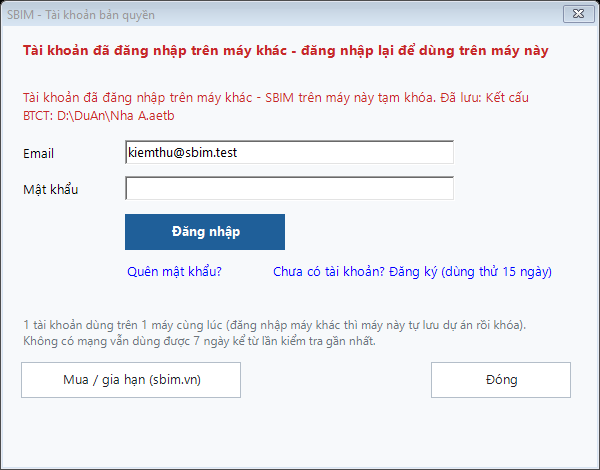Close the SBIM dialog with the X button
Viewport: 600px width, 470px height.
(579, 14)
